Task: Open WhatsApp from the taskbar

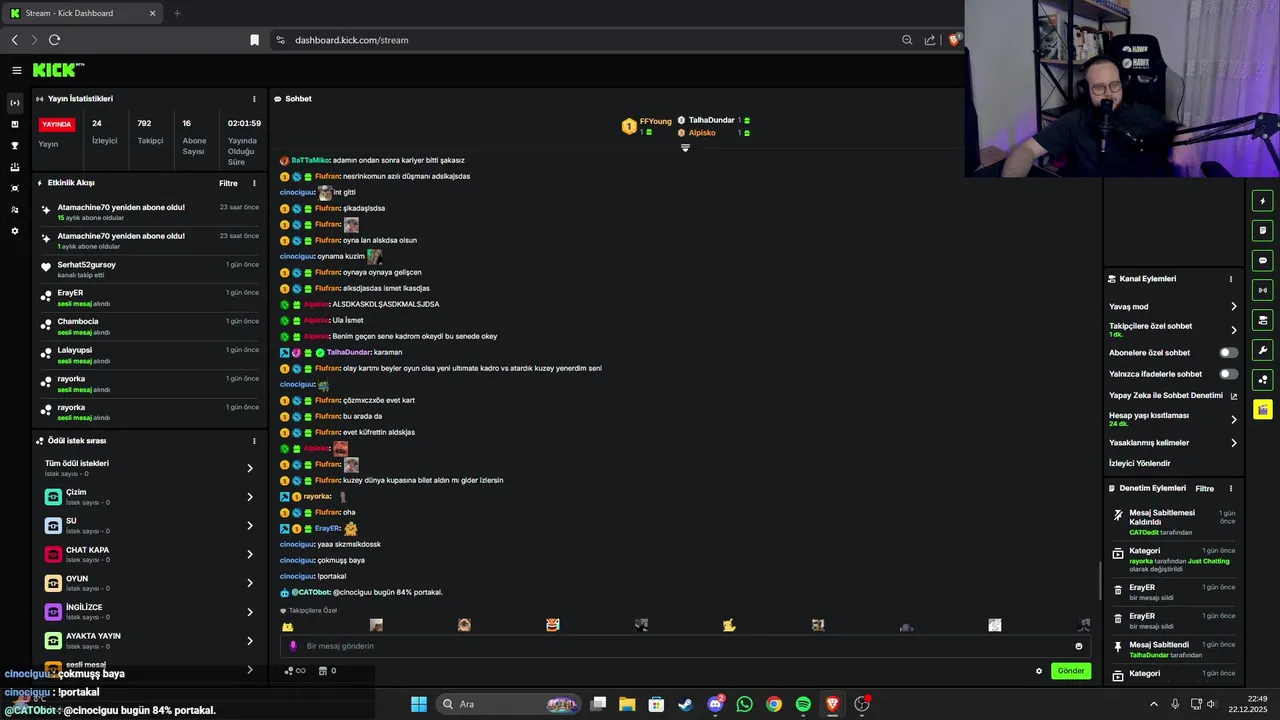Action: [x=744, y=704]
